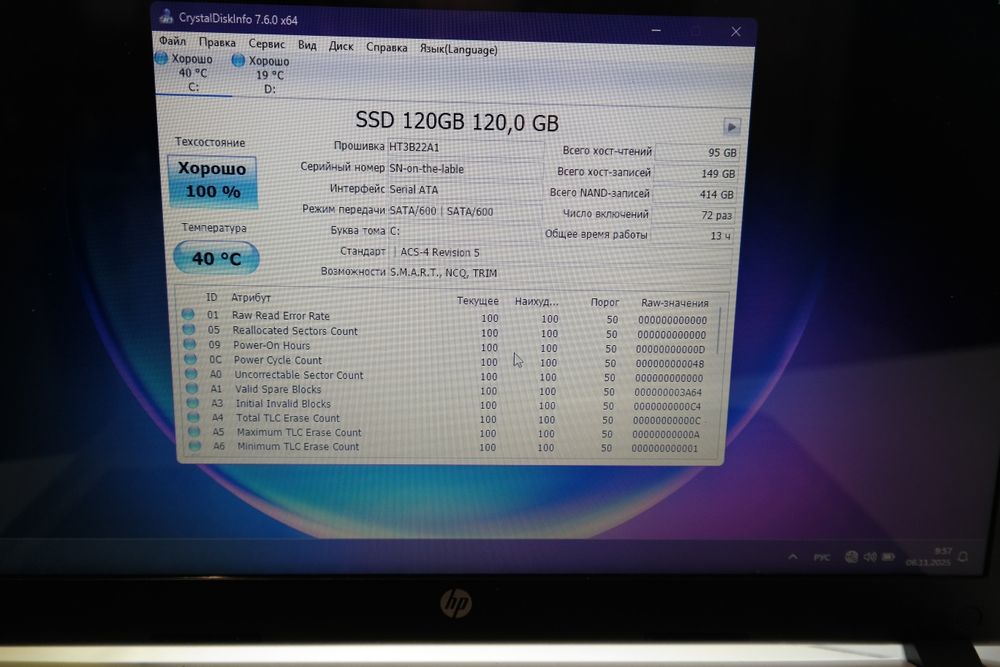This screenshot has height=667, width=1000.
Task: Click the status icon of Power Cycle Count
Action: pos(190,358)
